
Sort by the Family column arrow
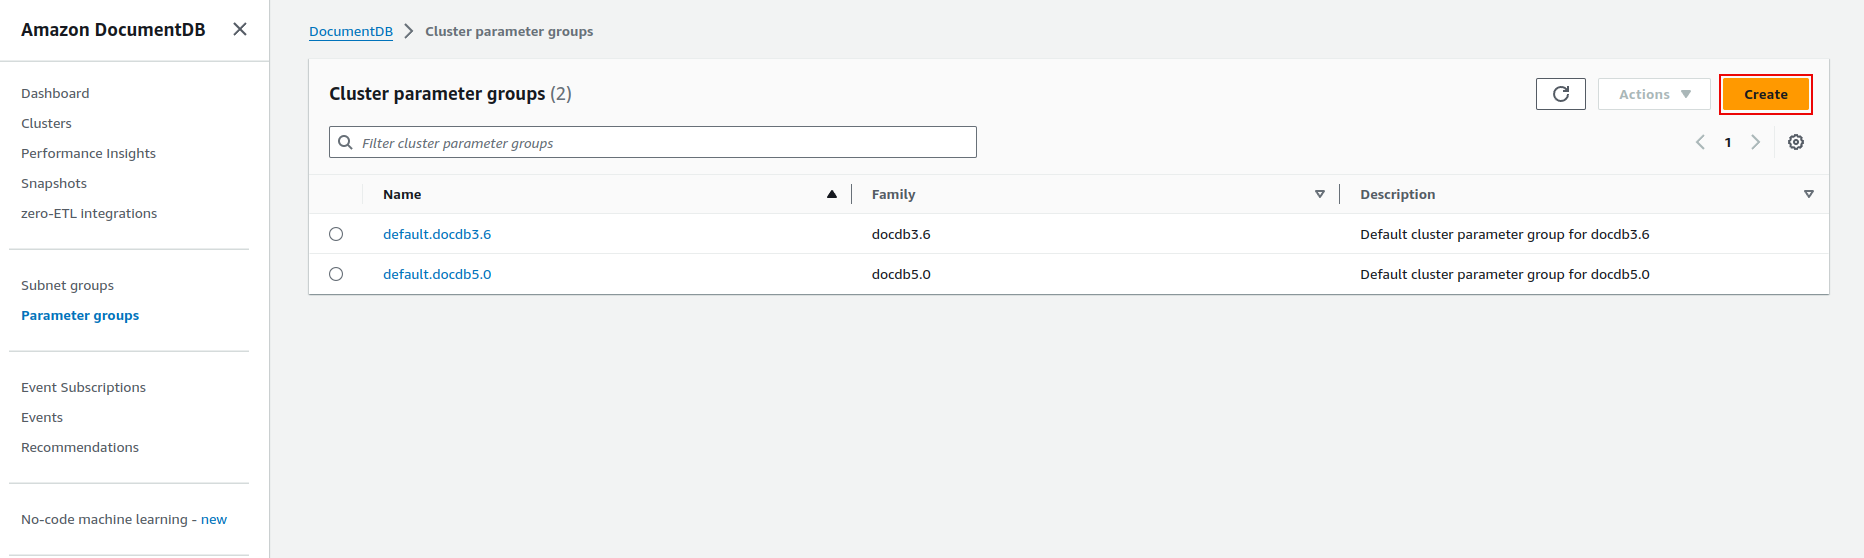[x=1319, y=194]
